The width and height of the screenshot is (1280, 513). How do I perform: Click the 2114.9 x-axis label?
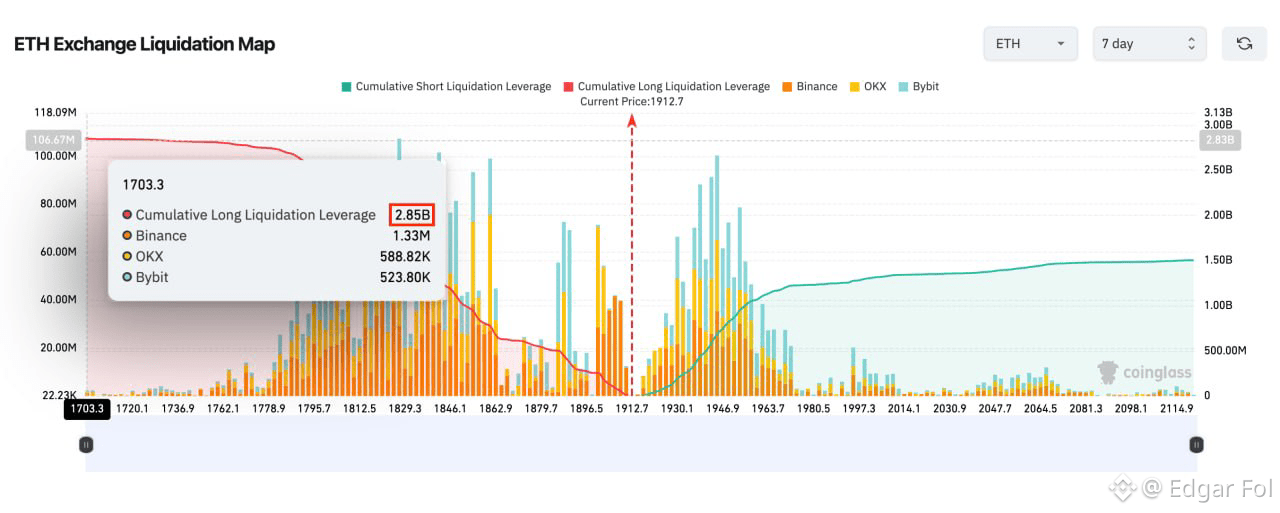click(1176, 409)
